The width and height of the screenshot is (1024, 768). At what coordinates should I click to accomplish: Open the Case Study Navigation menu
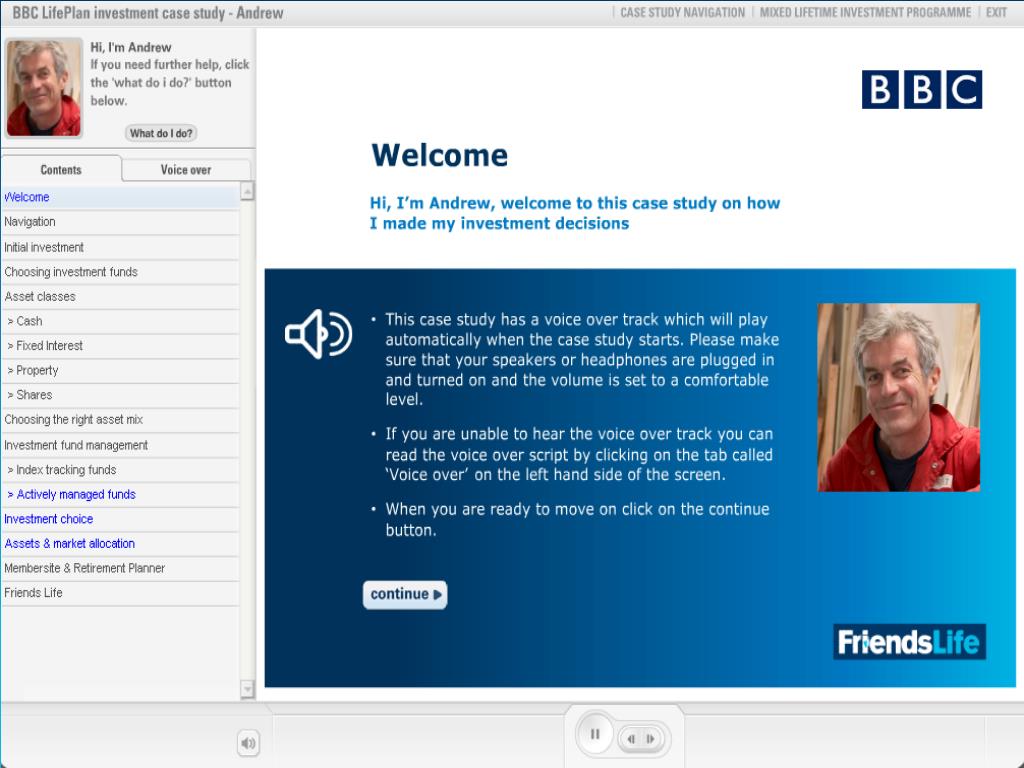tap(682, 12)
